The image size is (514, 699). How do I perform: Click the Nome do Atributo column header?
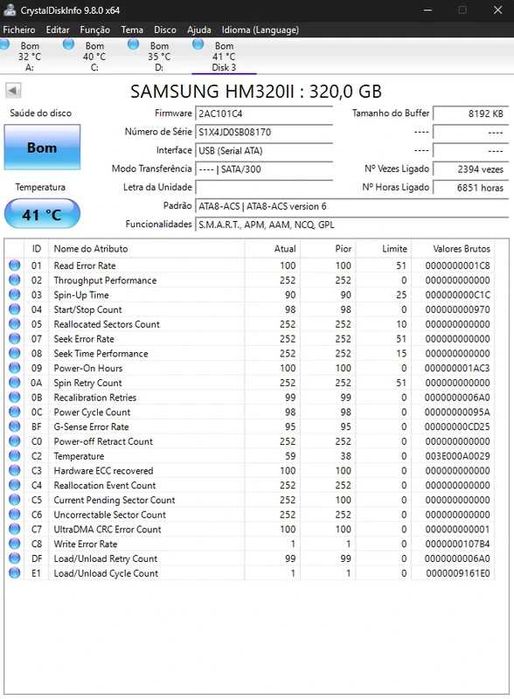(146, 249)
